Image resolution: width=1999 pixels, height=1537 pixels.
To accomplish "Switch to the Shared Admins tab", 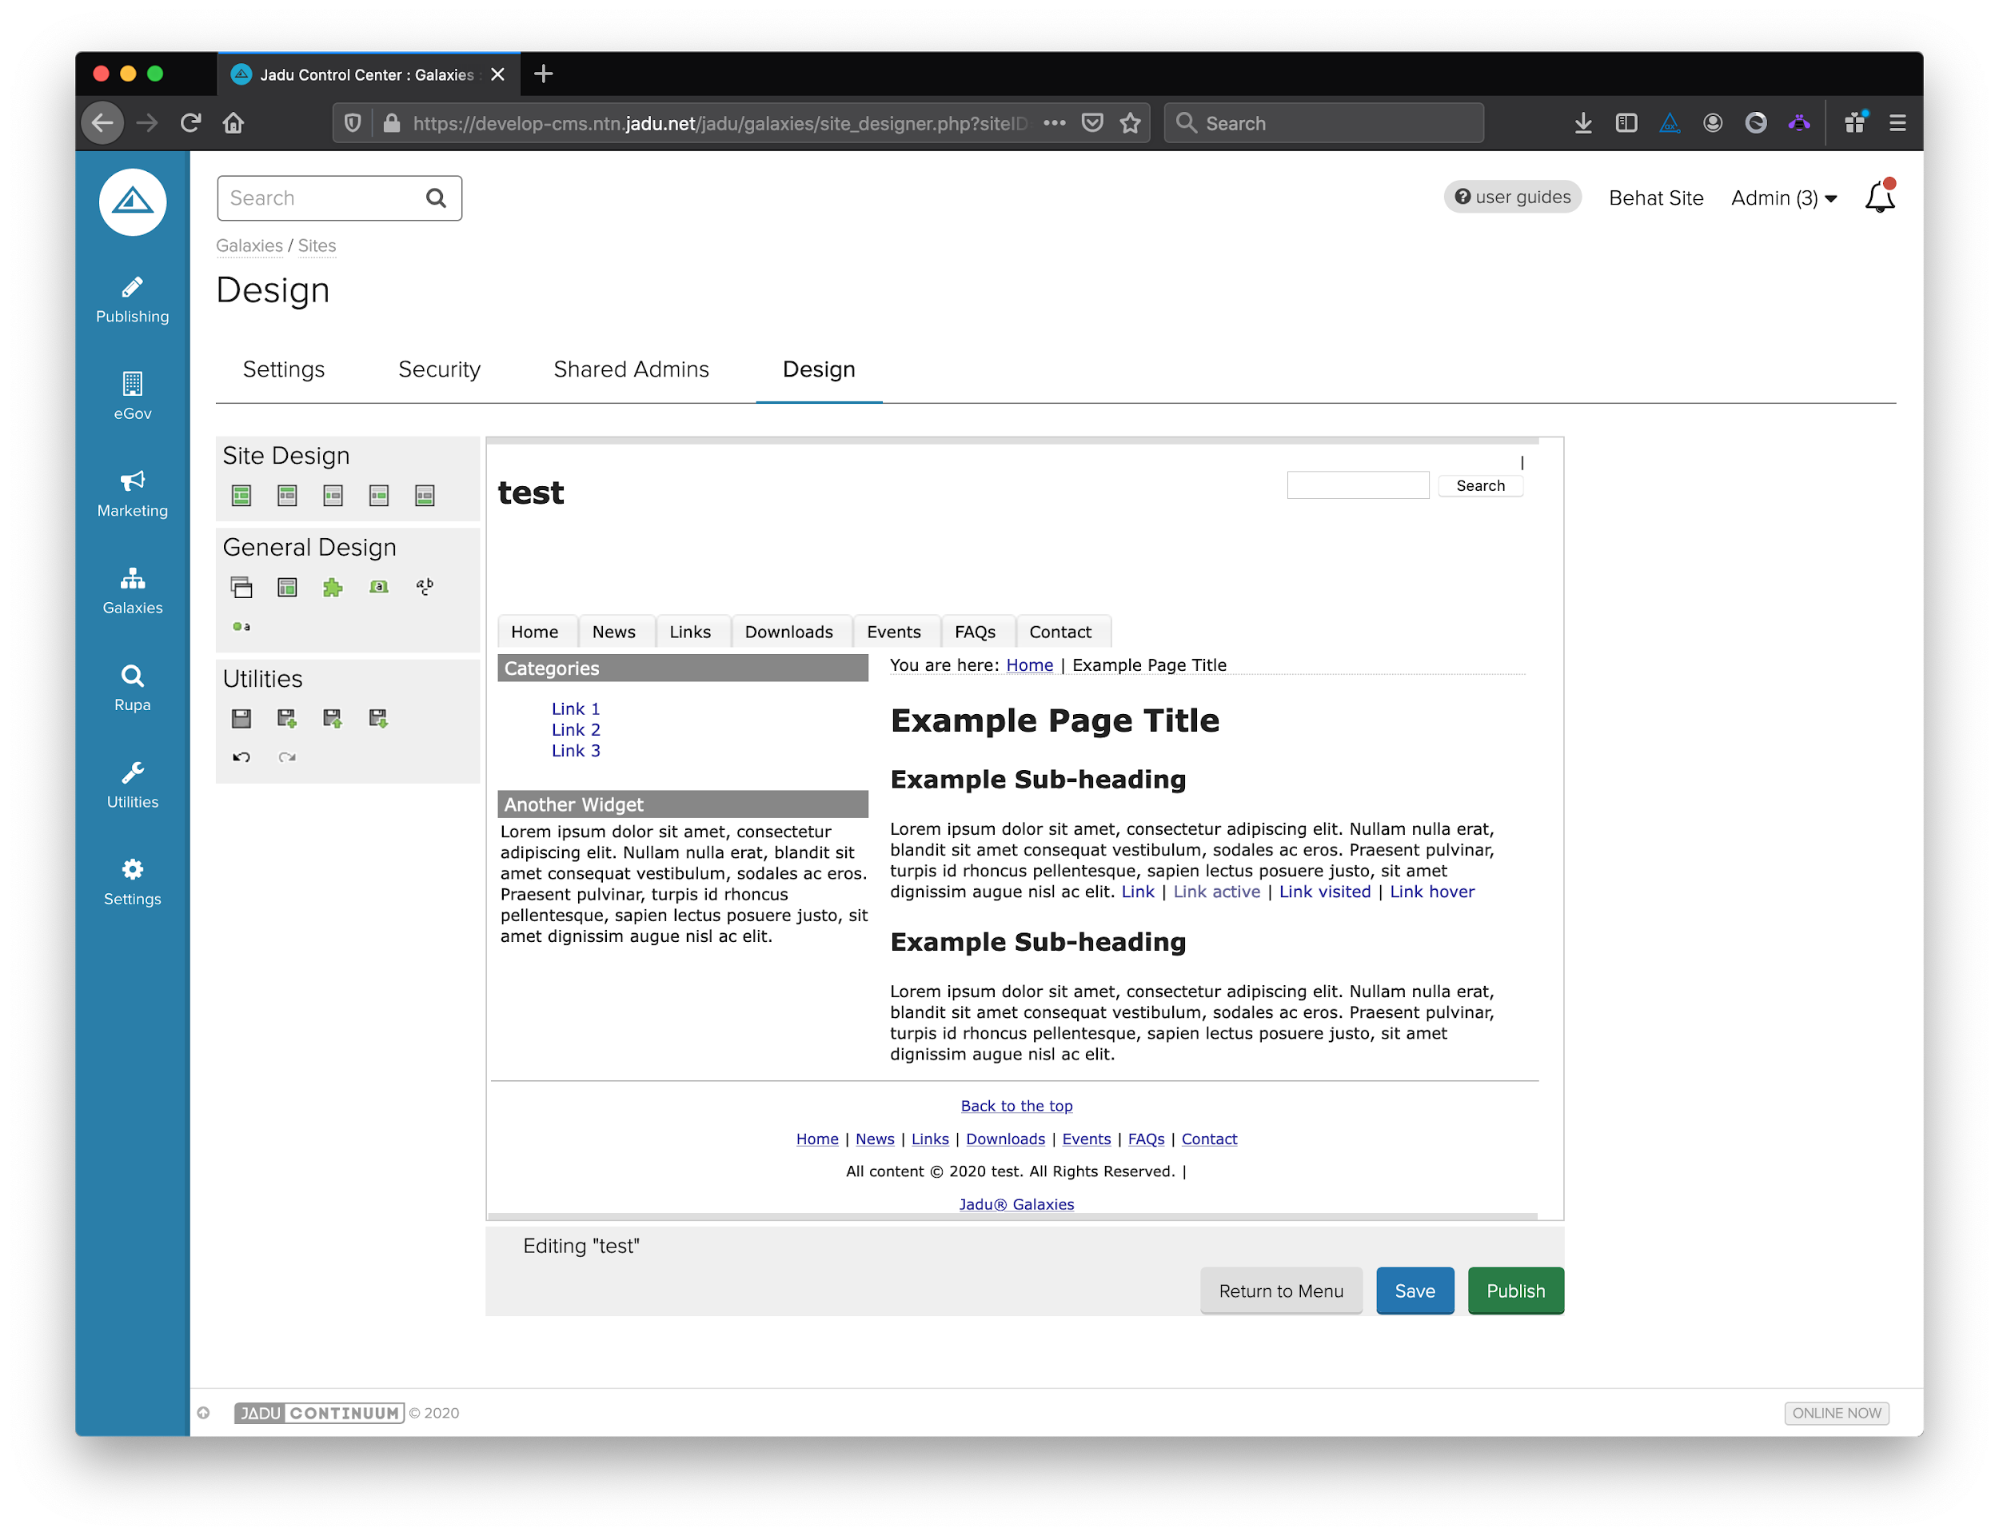I will 631,369.
